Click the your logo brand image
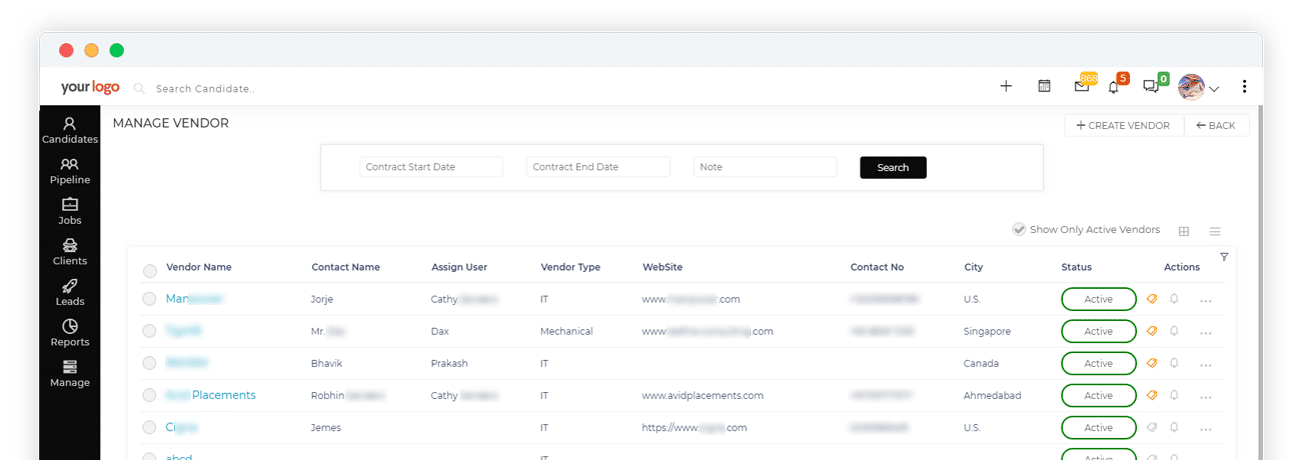Screen dimensions: 1302x460 (90, 87)
